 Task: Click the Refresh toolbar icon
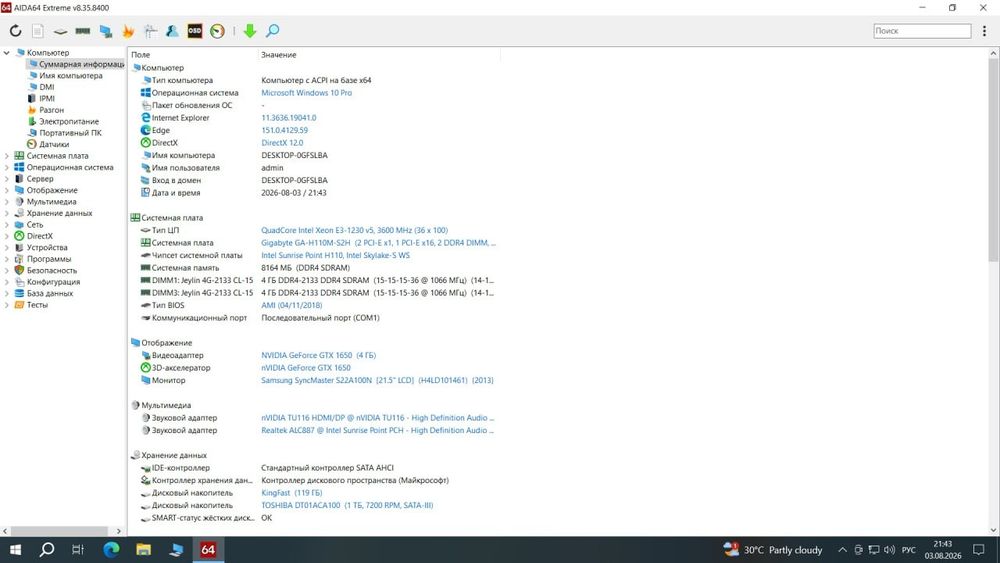point(15,31)
